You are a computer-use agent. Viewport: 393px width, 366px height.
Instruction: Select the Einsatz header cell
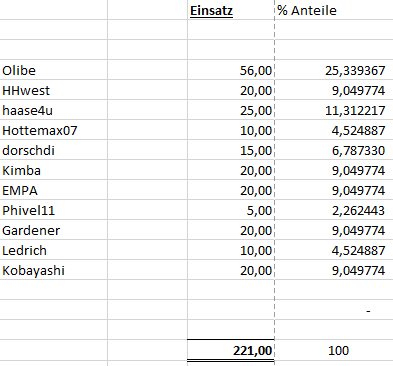tap(231, 10)
